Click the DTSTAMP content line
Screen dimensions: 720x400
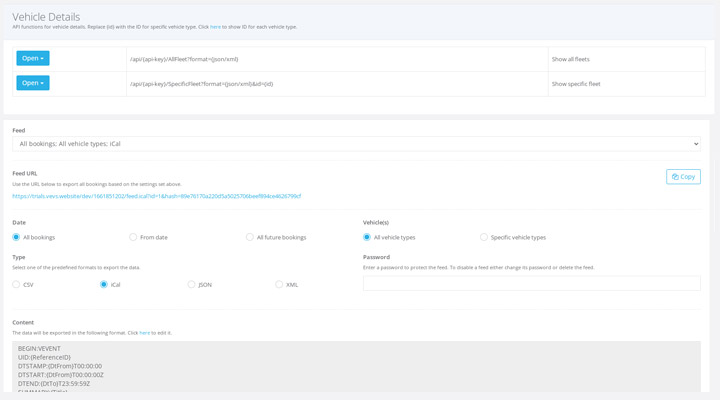pyautogui.click(x=60, y=366)
